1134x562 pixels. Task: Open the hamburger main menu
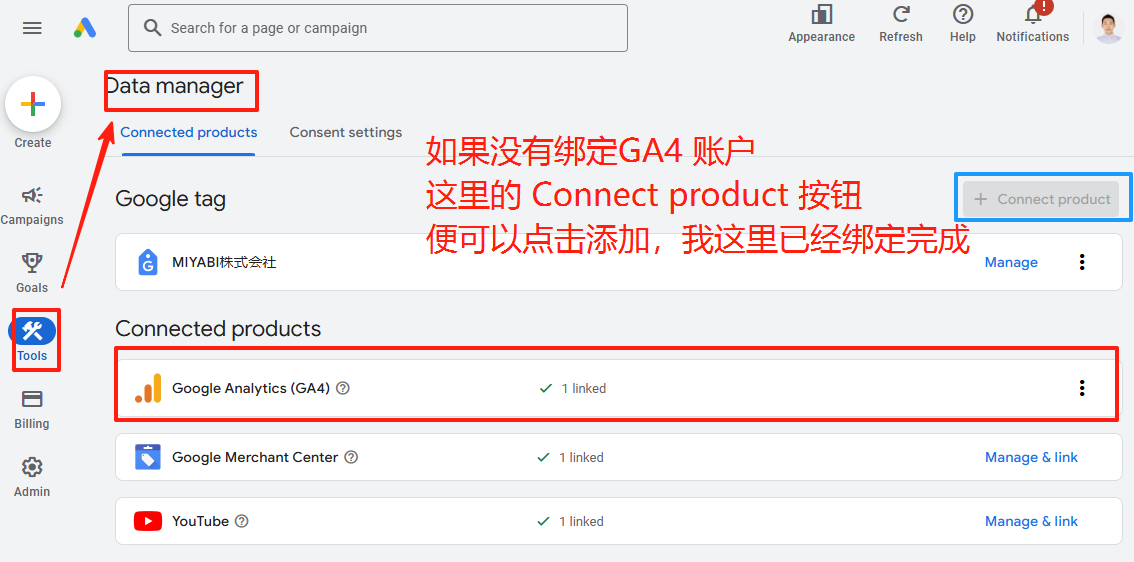(x=32, y=28)
